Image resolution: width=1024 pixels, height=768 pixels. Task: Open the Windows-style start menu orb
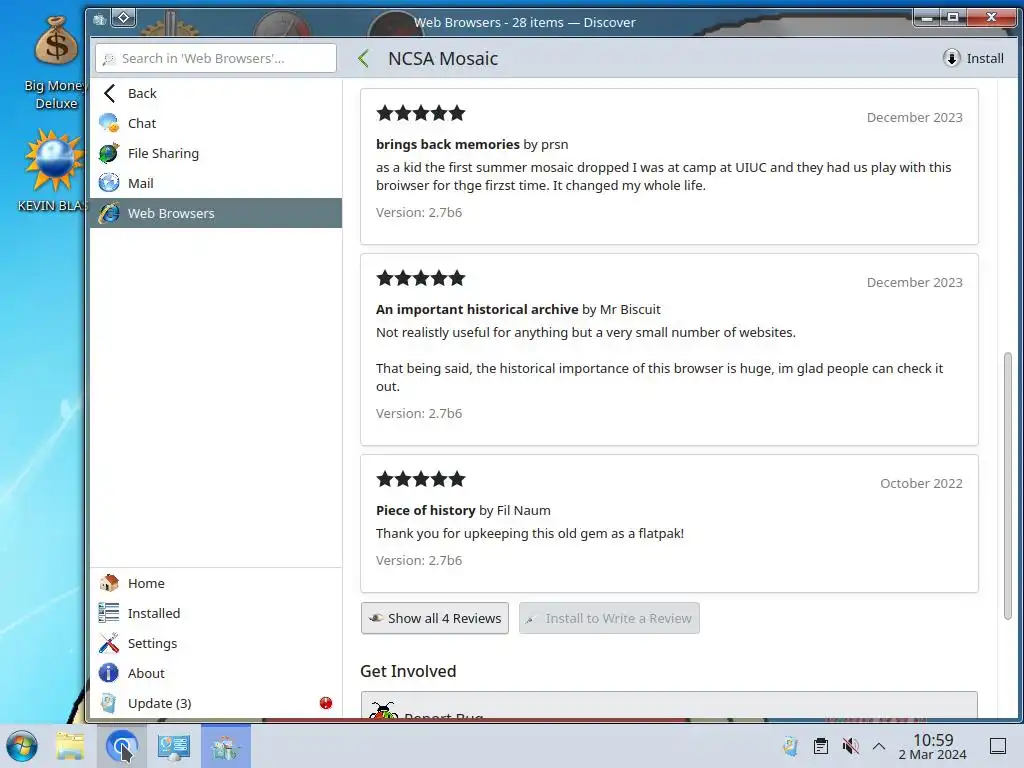(22, 746)
